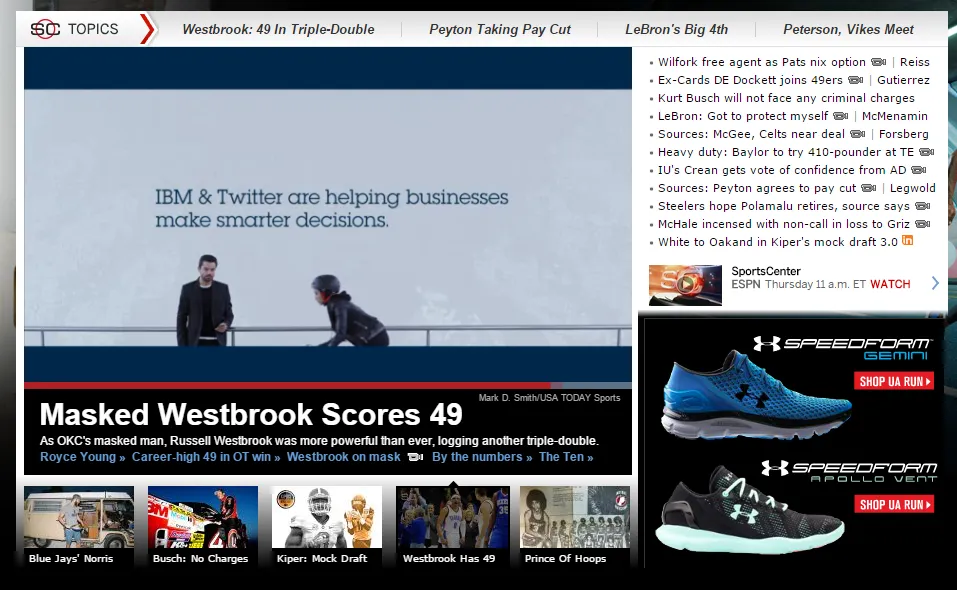Open the "Kiper: Mock Draft" thumbnail
This screenshot has height=590, width=957.
tap(325, 519)
